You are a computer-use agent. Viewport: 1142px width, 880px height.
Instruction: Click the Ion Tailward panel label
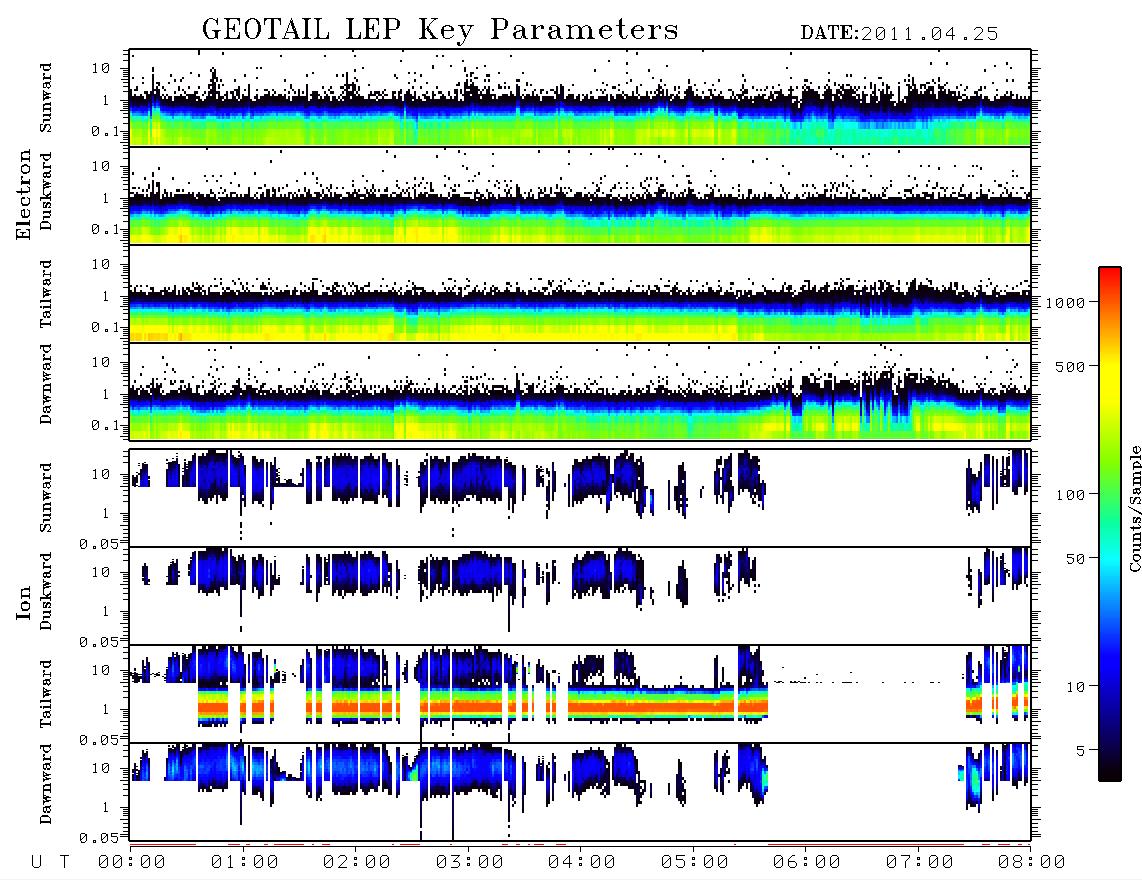click(x=46, y=694)
